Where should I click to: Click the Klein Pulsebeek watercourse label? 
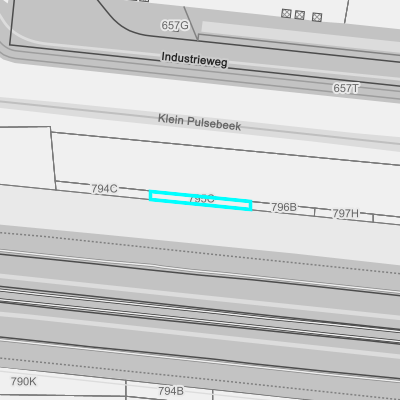[x=199, y=122]
